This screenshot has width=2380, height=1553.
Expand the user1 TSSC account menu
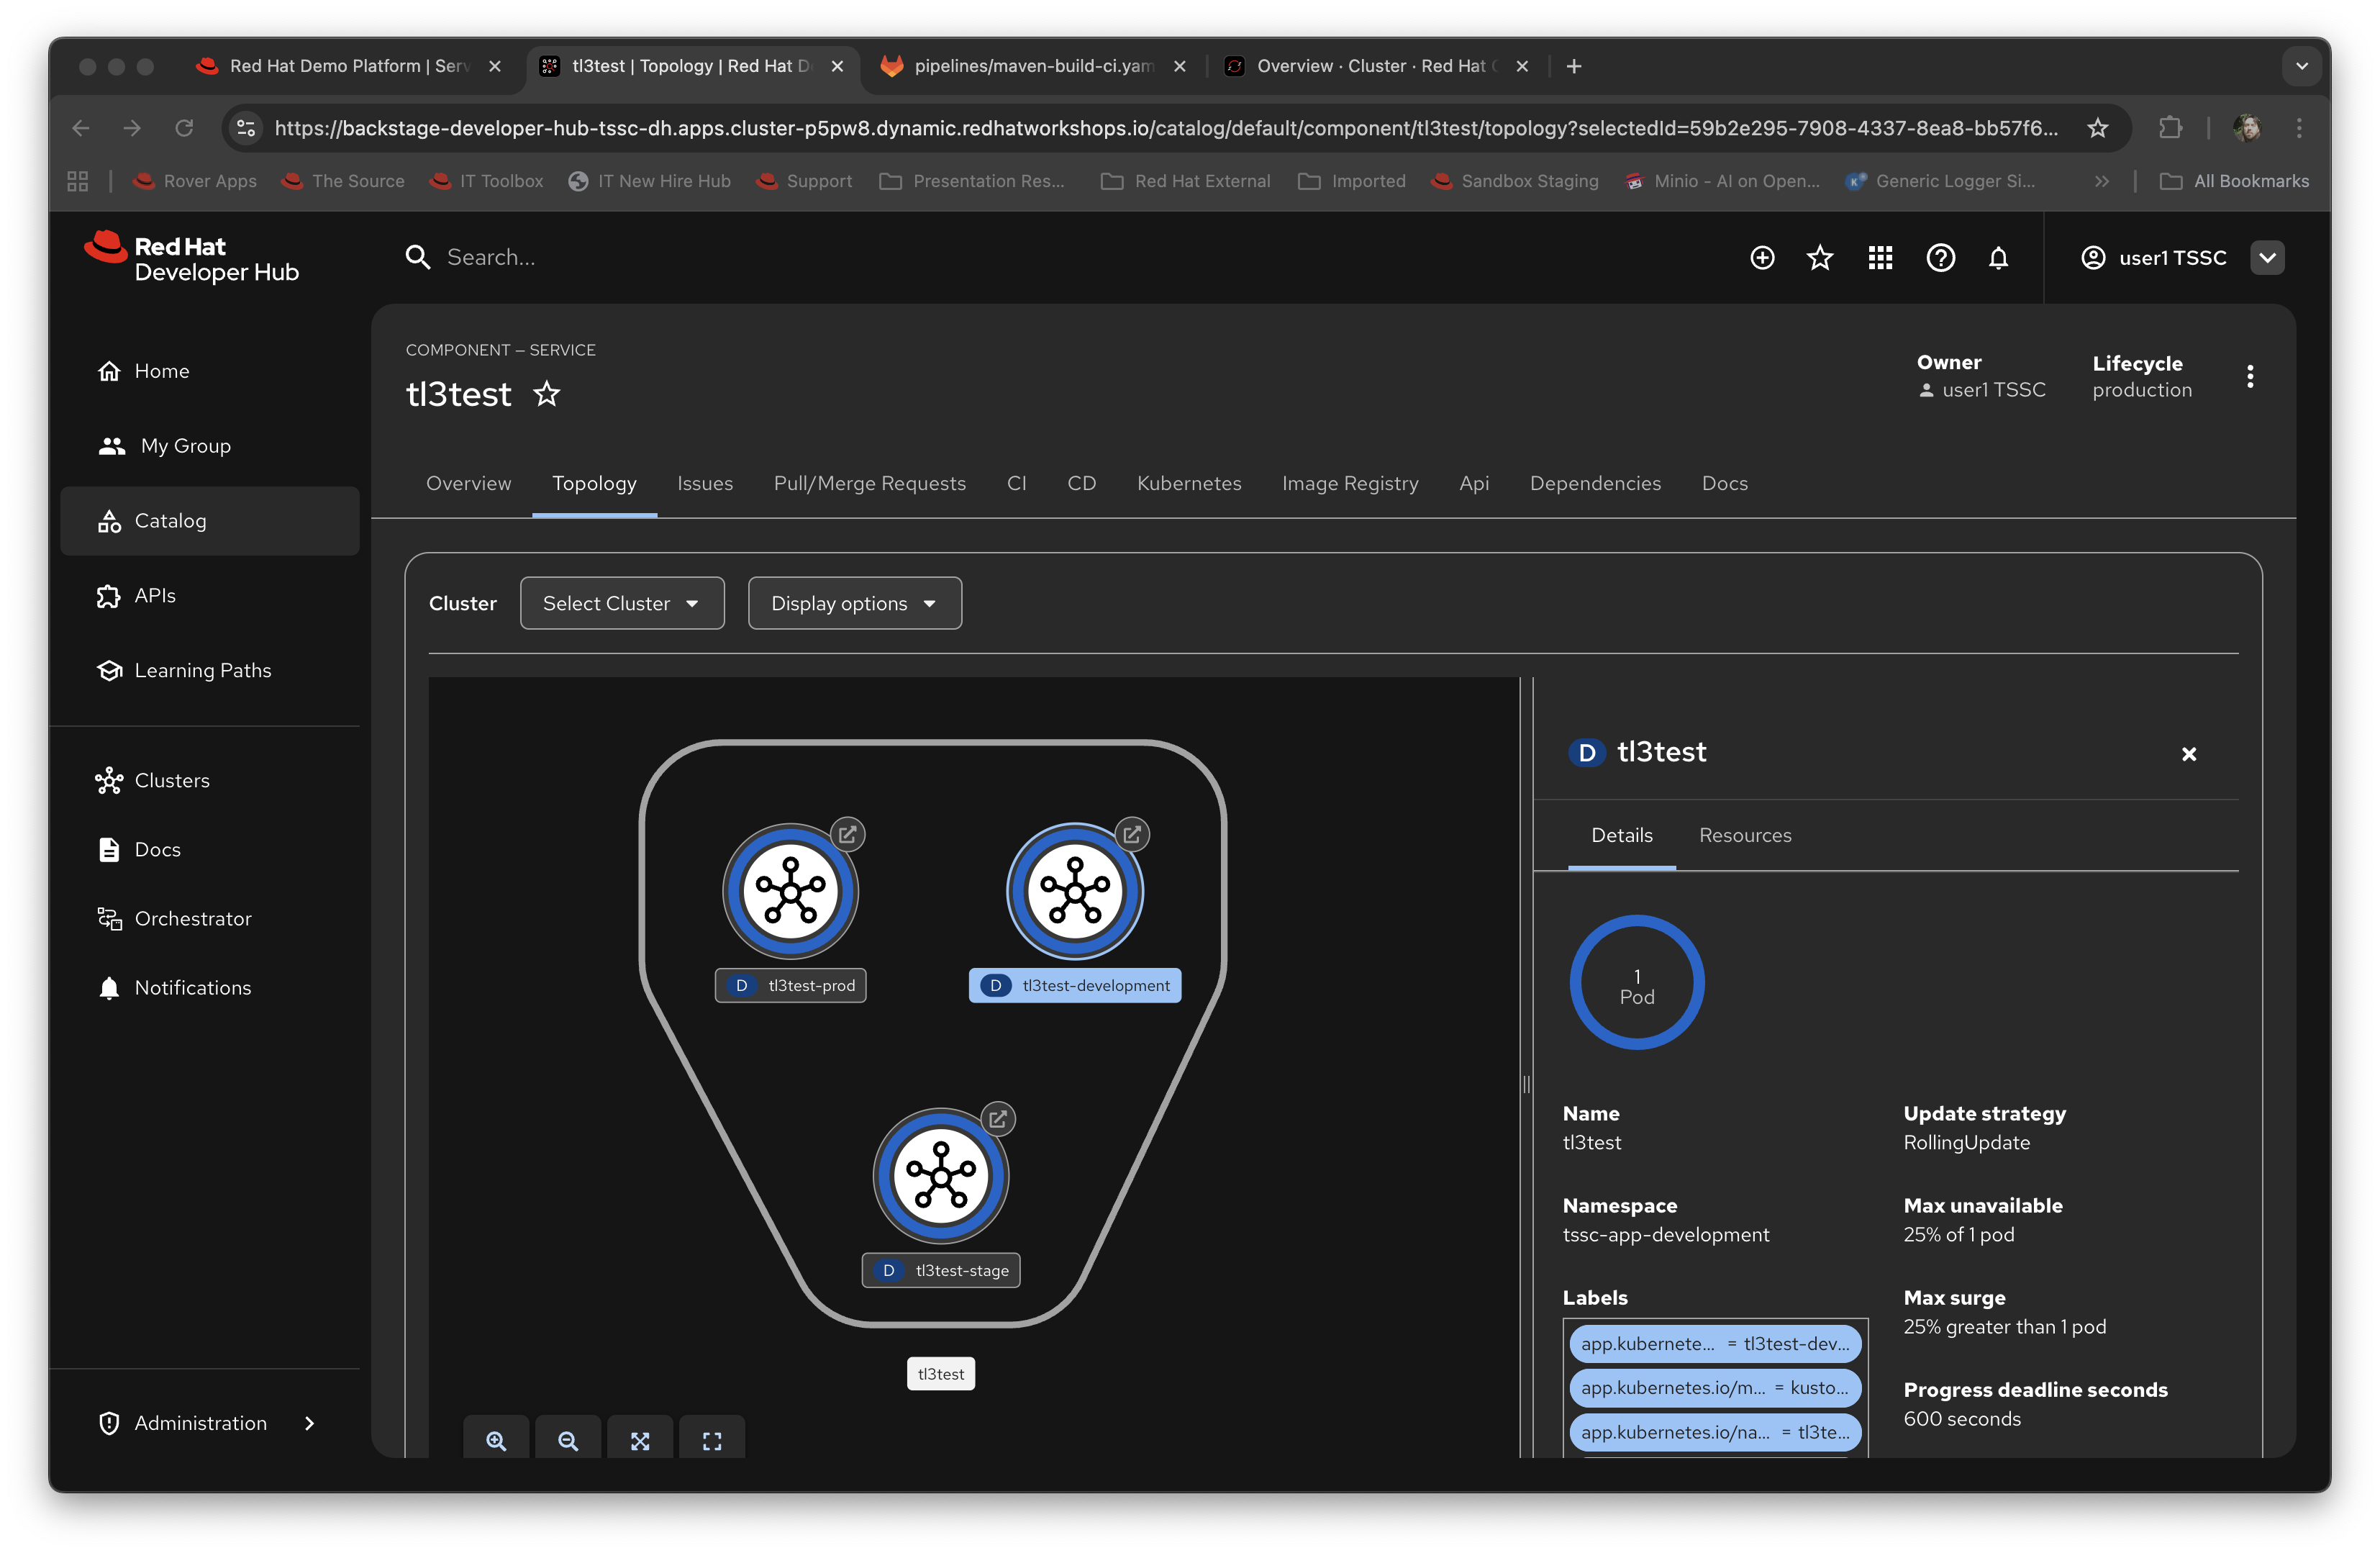pyautogui.click(x=2267, y=257)
